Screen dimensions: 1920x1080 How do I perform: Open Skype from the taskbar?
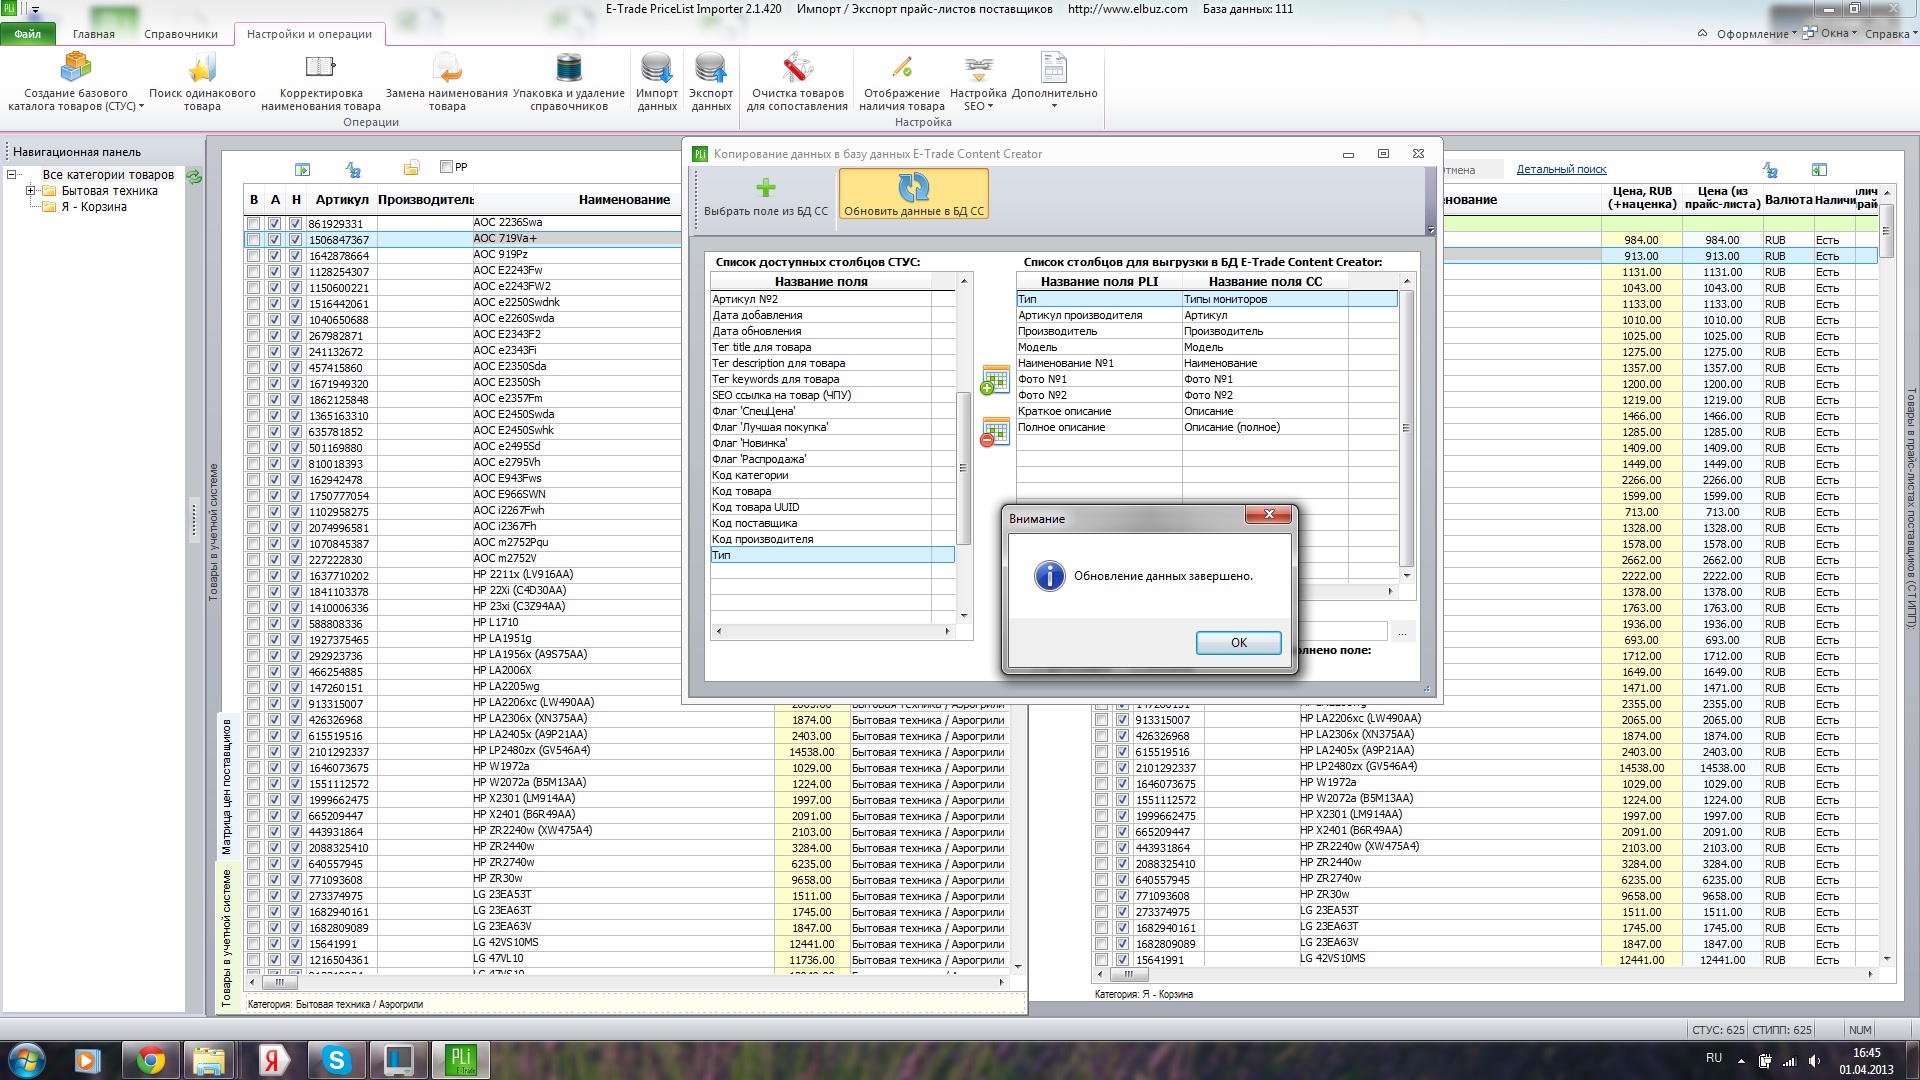(337, 1060)
